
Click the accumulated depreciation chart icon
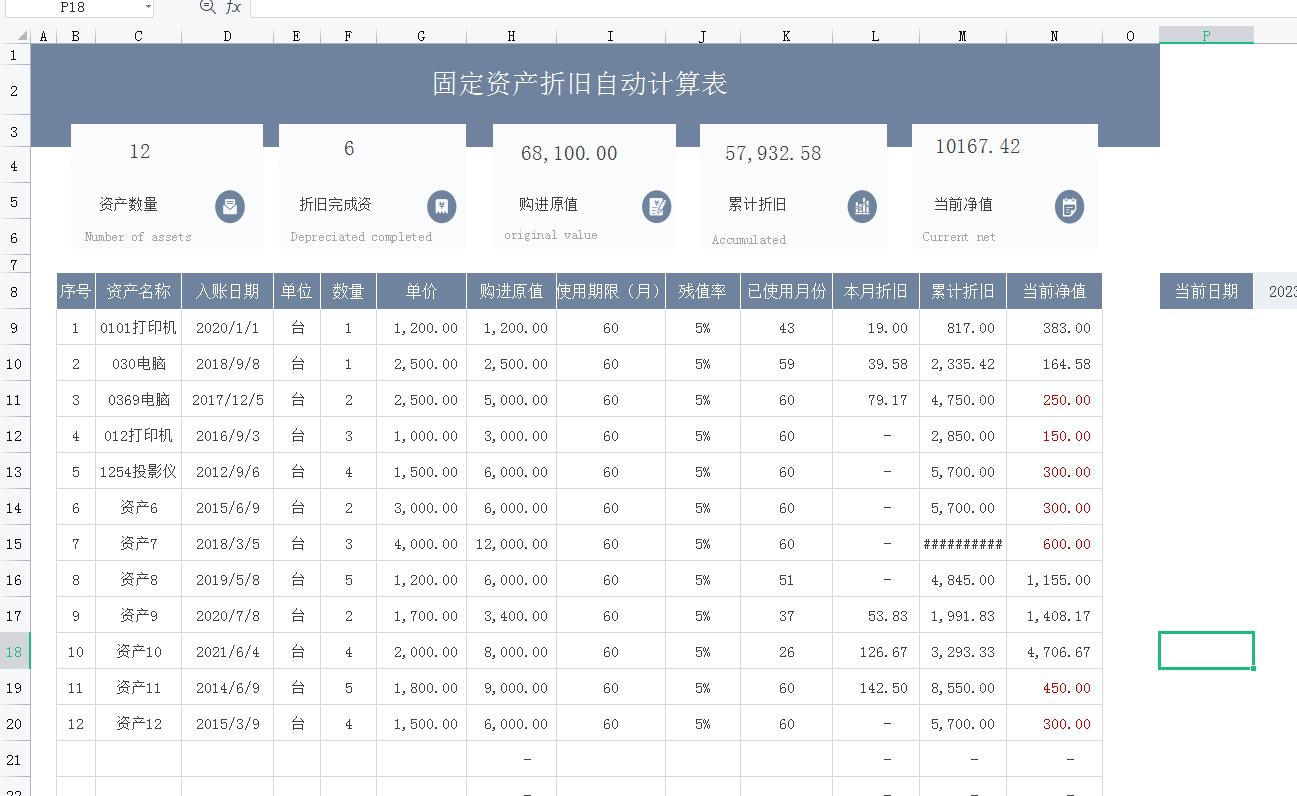862,207
